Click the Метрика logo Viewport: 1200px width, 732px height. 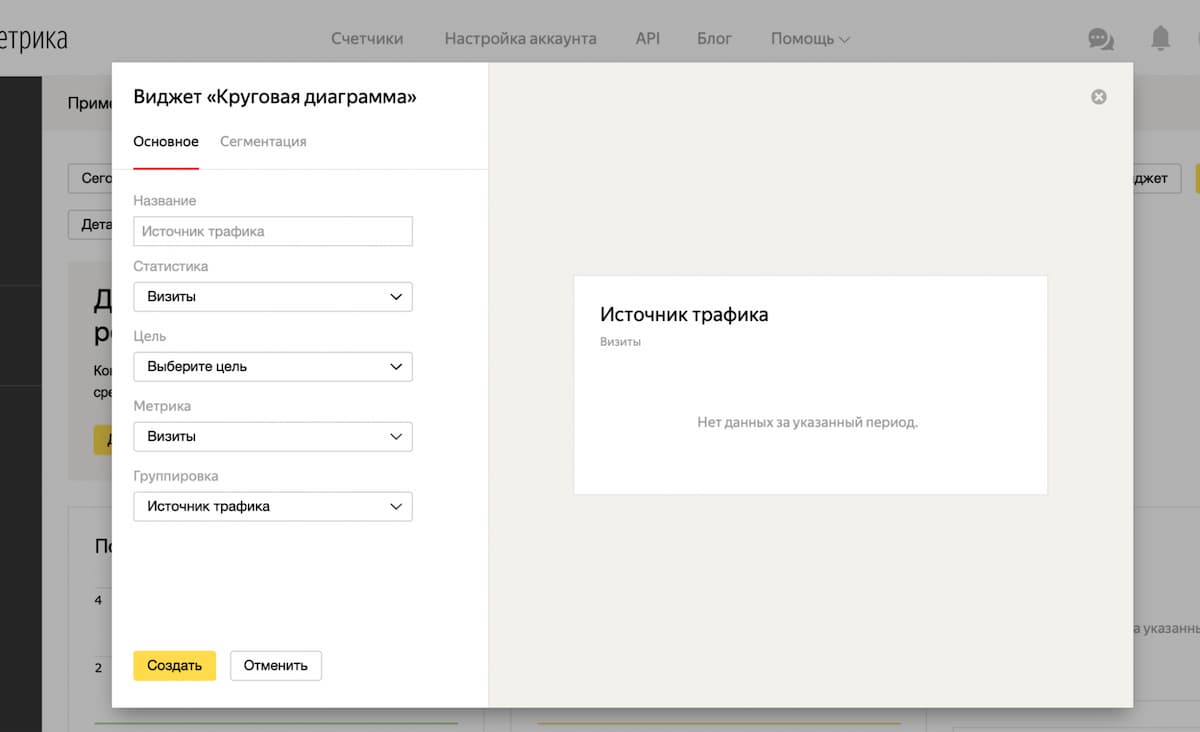[x=33, y=39]
